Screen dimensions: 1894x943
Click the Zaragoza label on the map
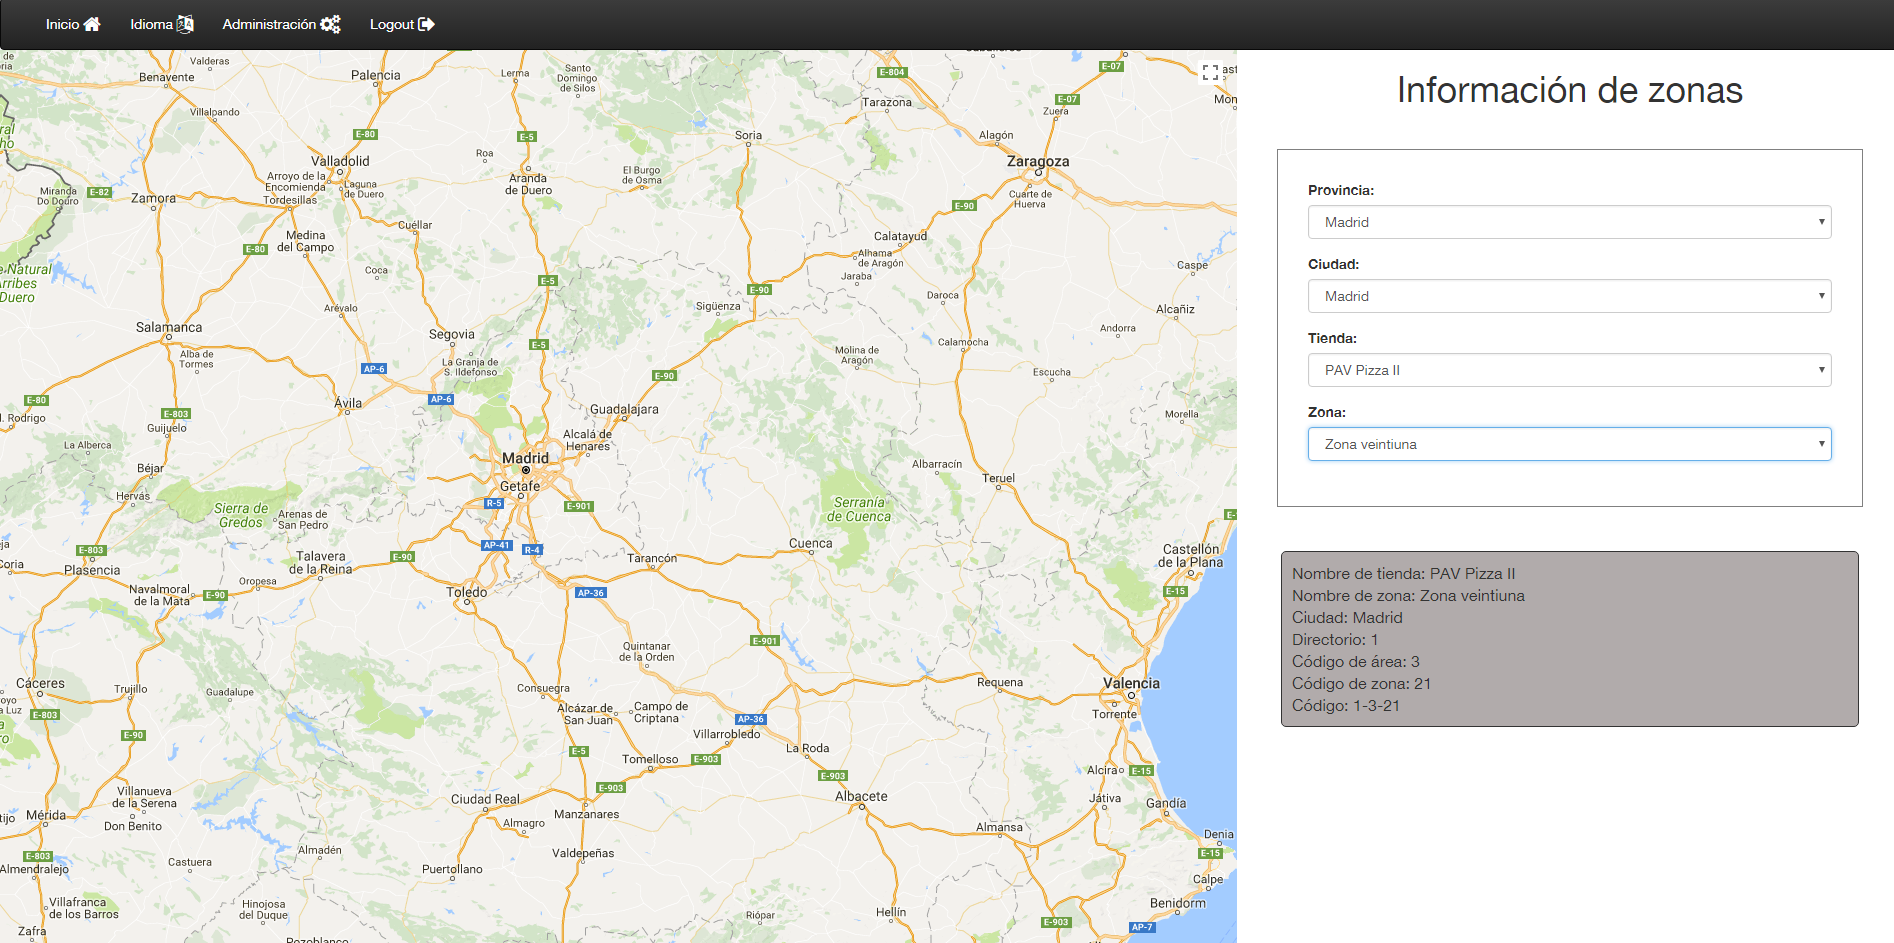(1038, 161)
